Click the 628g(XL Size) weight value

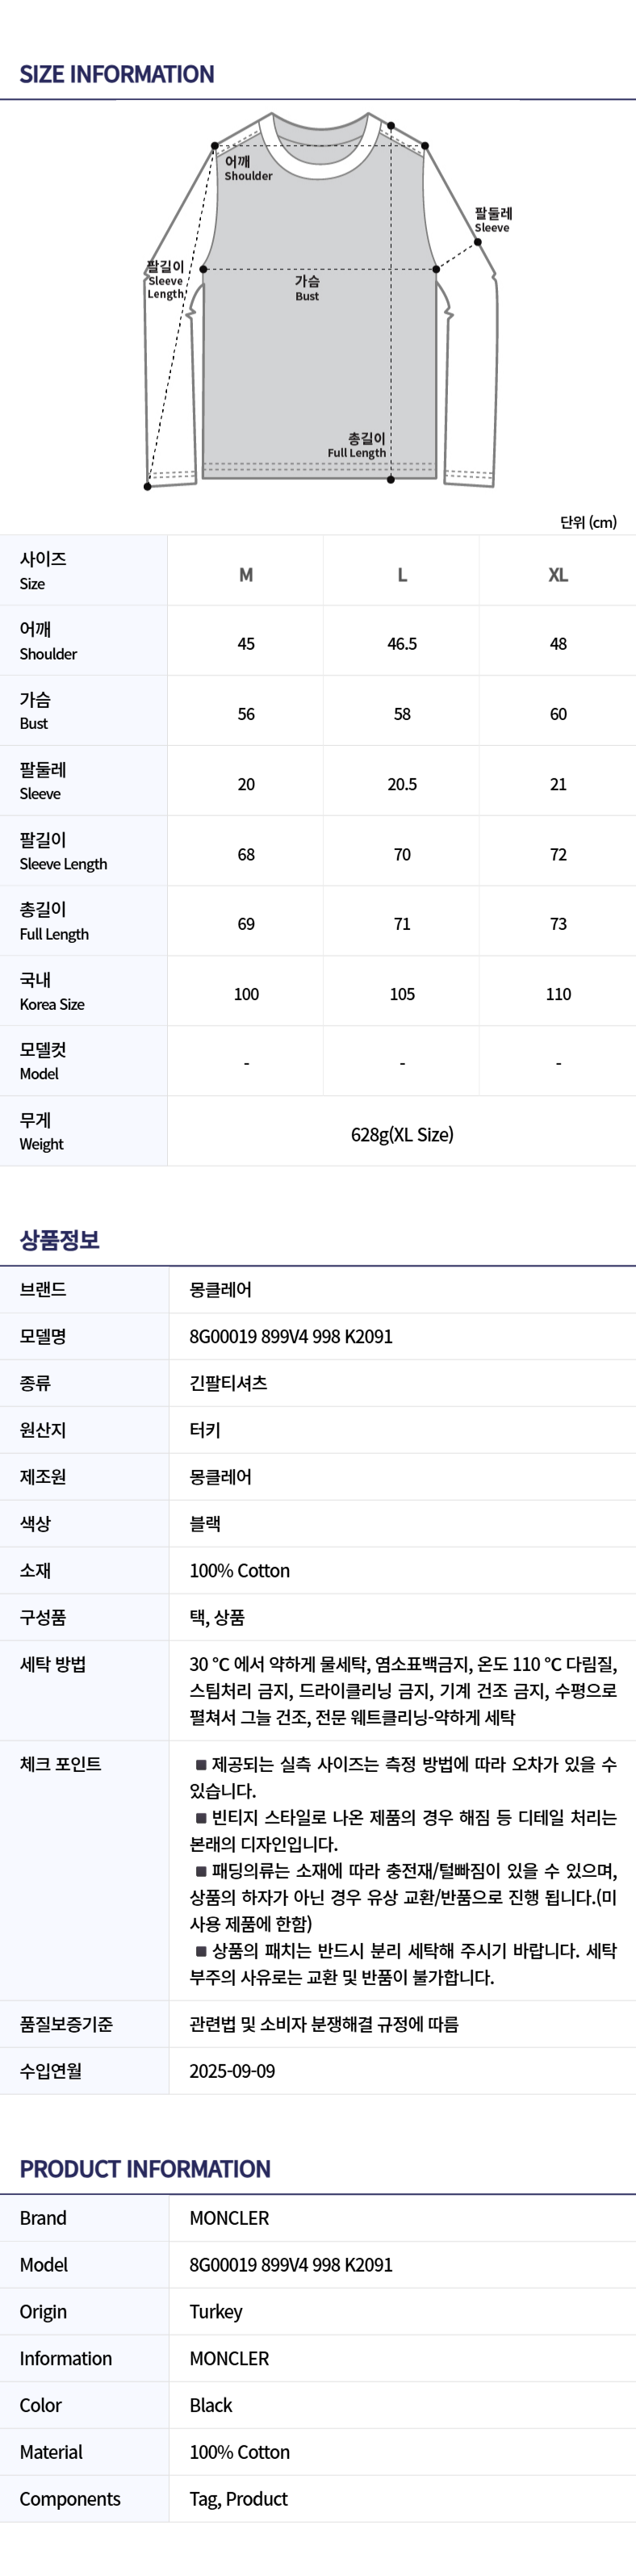(x=402, y=1134)
